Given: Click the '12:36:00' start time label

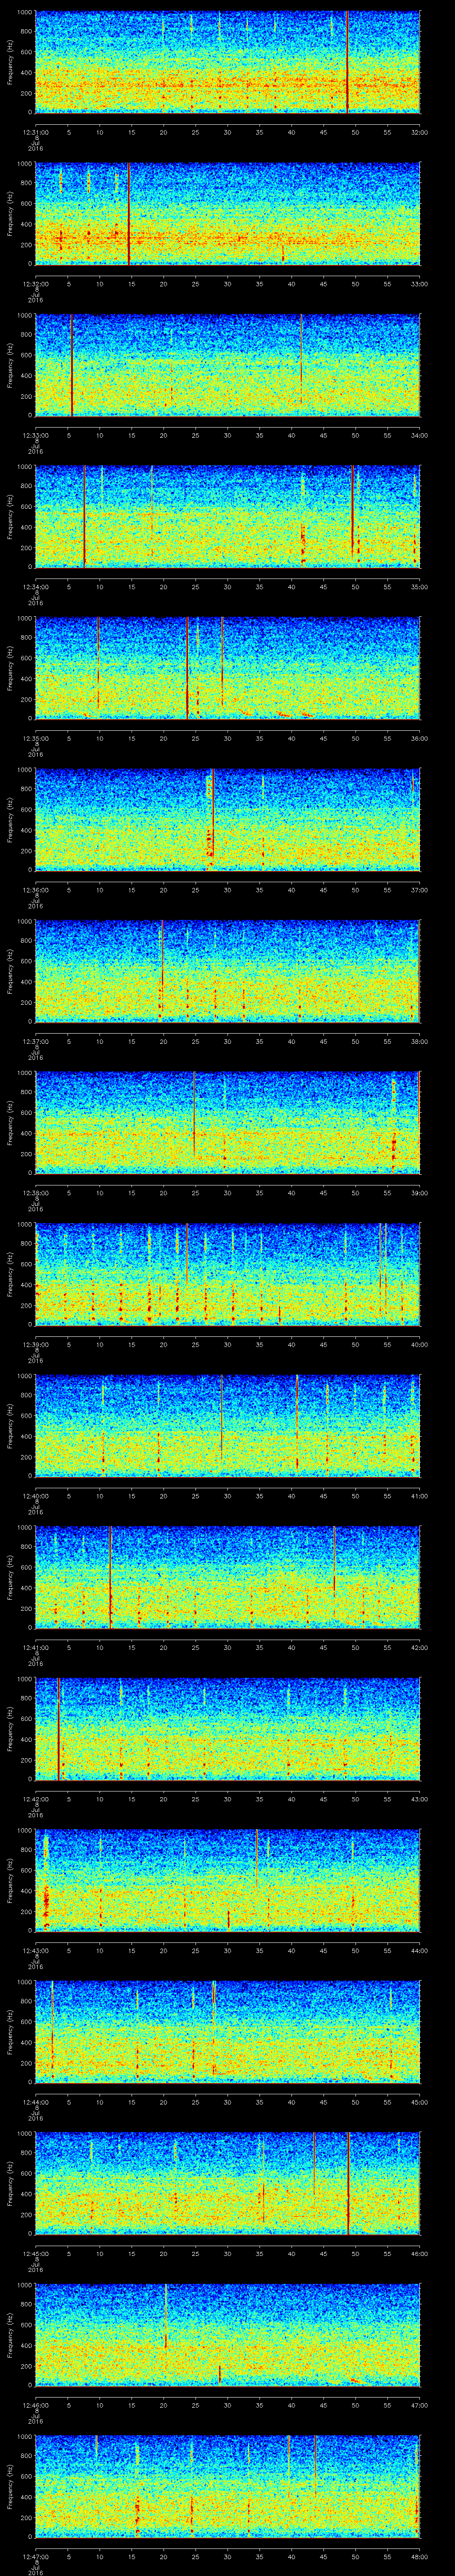Looking at the screenshot, I should point(36,890).
